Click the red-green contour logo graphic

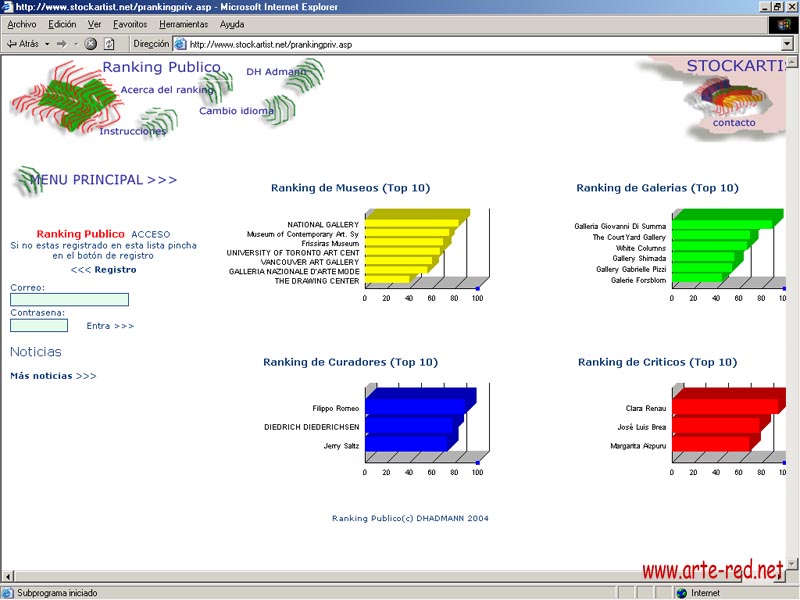click(53, 98)
